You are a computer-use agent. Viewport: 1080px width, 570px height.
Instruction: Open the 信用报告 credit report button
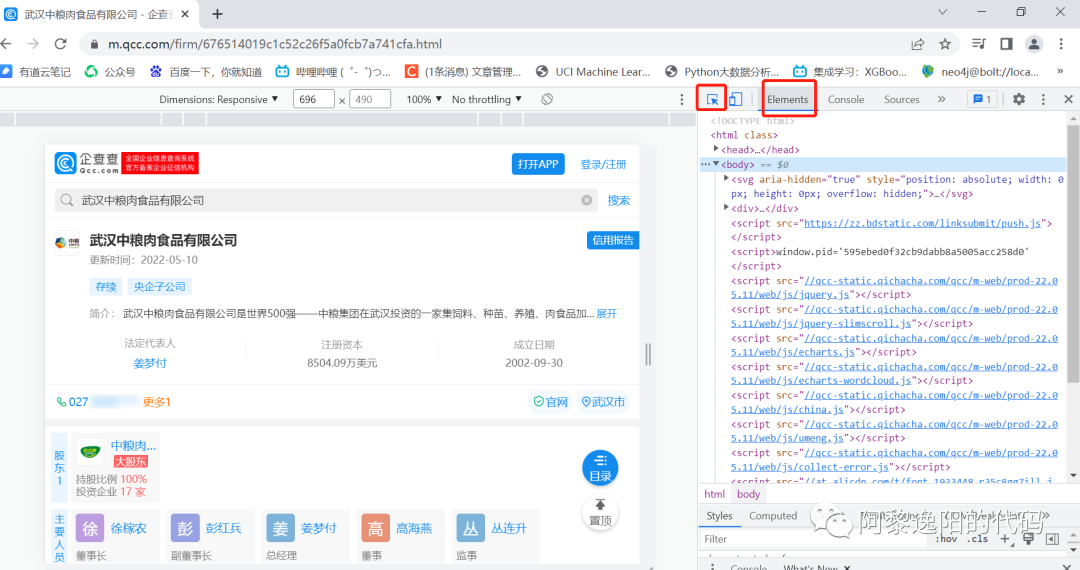coord(612,240)
